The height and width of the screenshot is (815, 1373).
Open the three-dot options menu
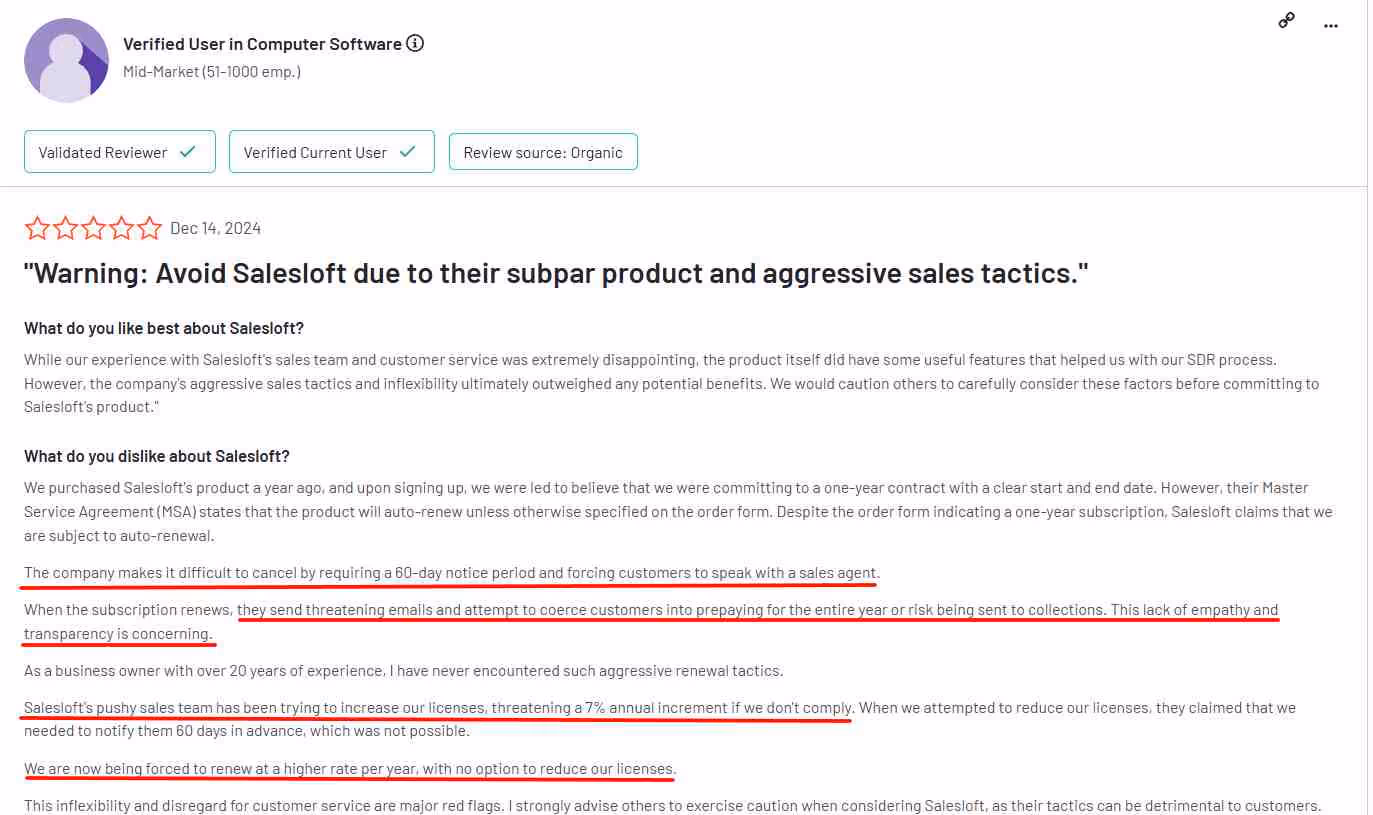coord(1330,25)
